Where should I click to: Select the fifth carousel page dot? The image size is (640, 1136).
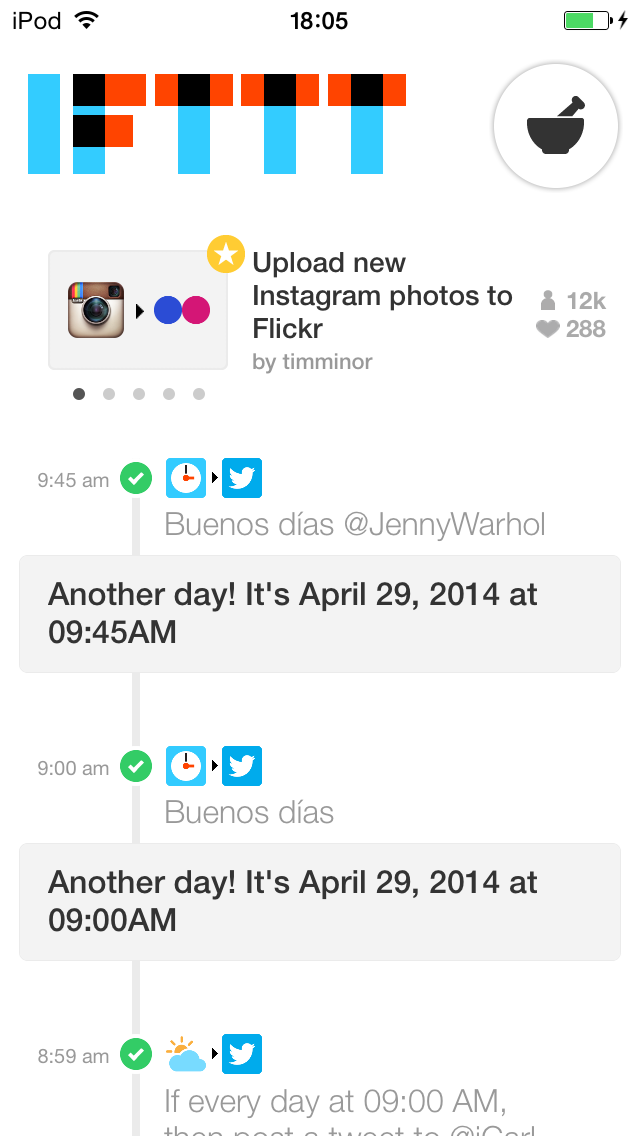pos(199,394)
